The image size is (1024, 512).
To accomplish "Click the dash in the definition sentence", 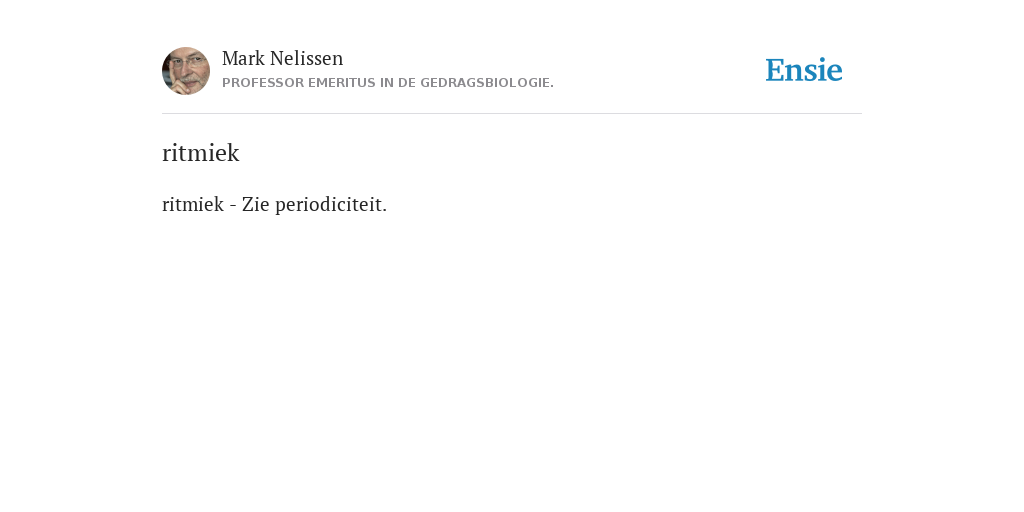I will [233, 206].
